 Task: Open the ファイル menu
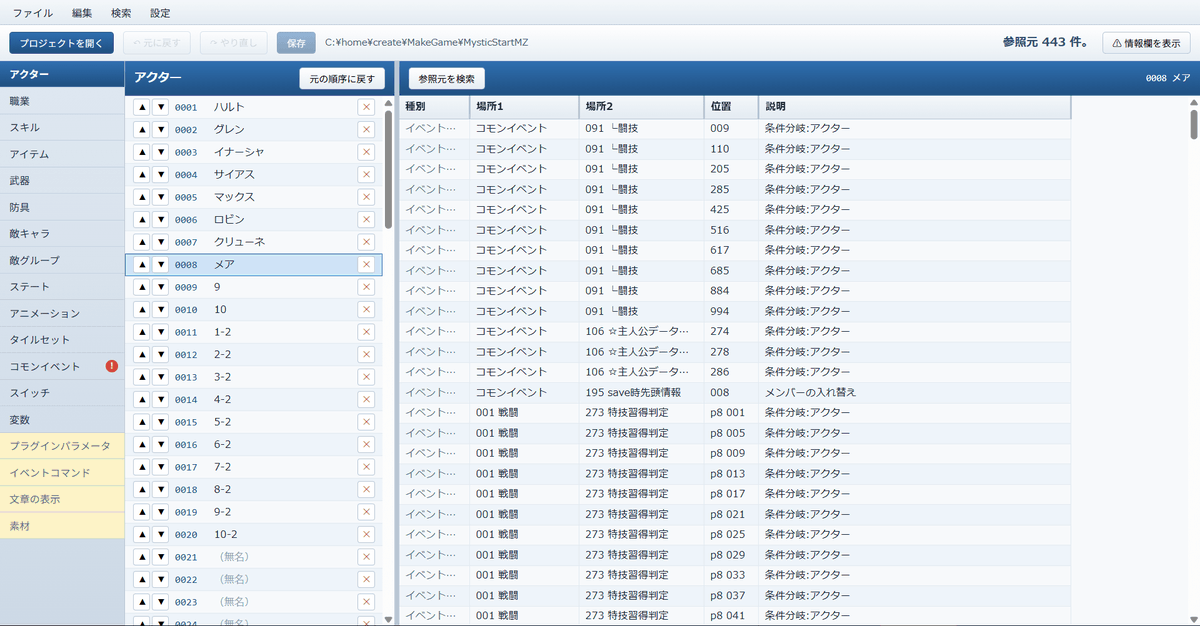point(33,13)
